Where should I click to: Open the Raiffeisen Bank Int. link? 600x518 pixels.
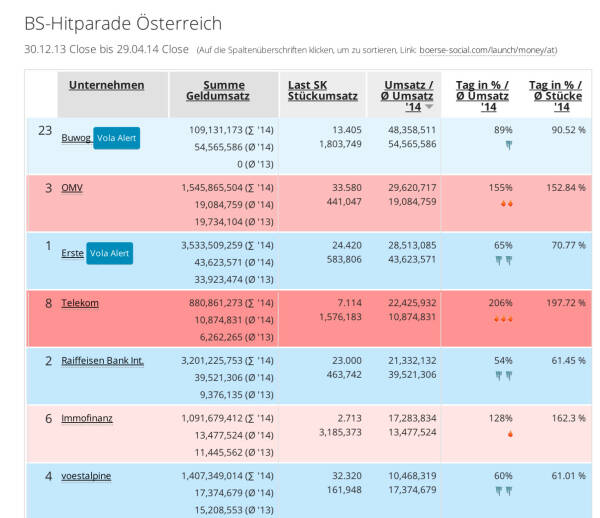pyautogui.click(x=102, y=360)
